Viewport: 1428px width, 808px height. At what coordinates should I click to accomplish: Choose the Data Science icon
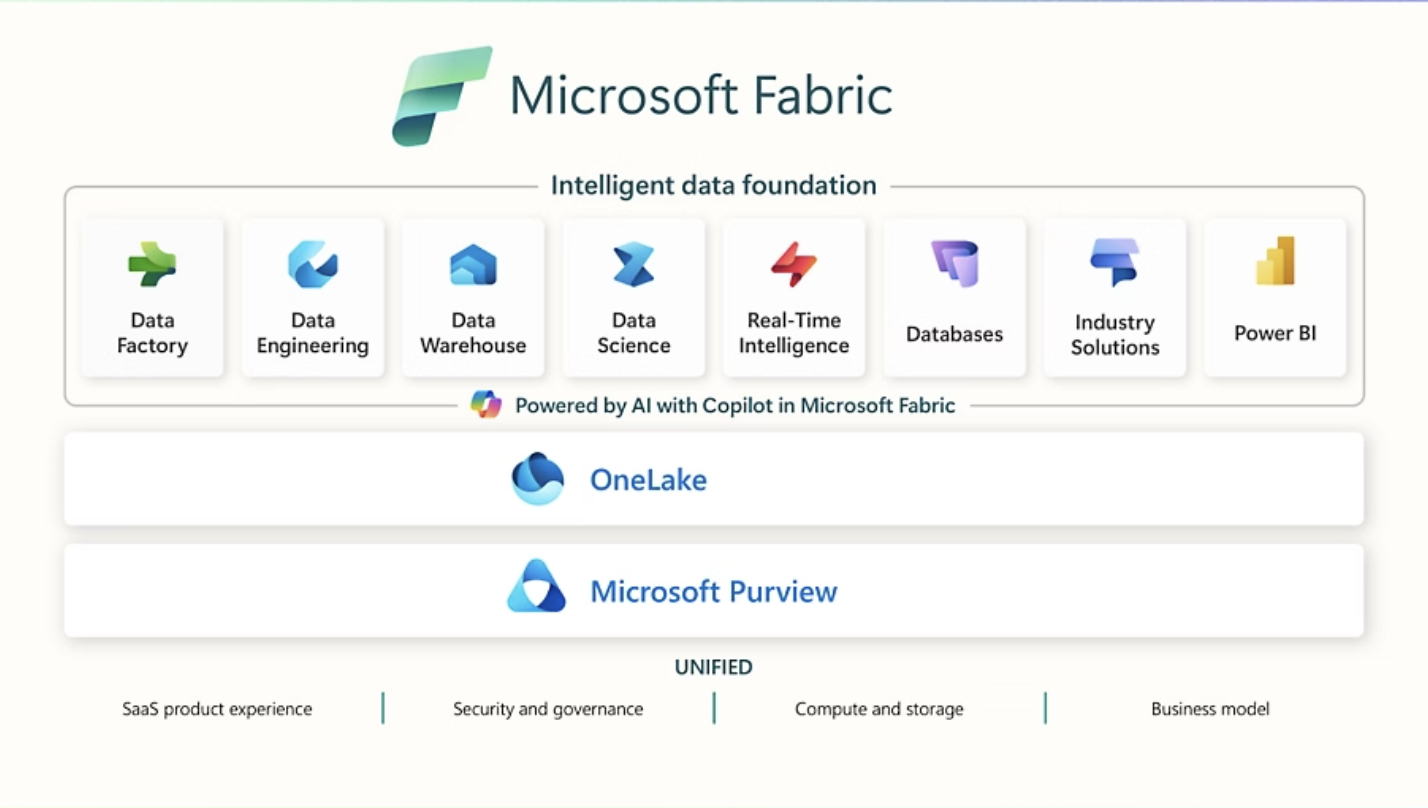click(x=634, y=264)
